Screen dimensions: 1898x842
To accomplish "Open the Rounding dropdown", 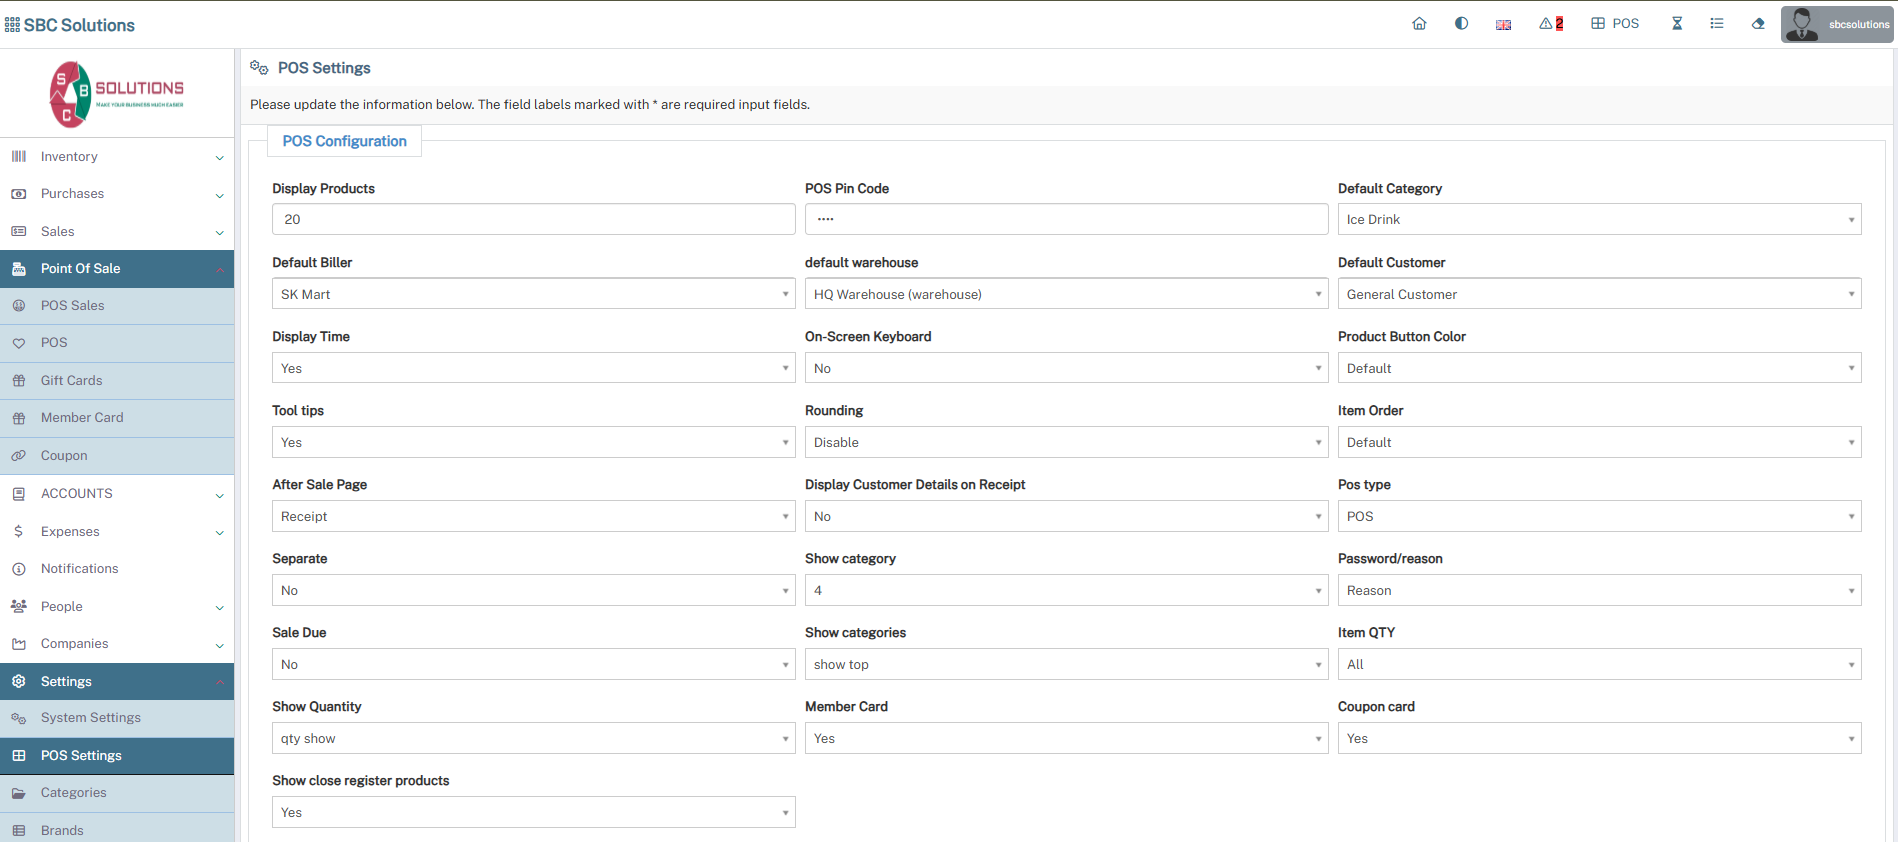I will 1065,443.
